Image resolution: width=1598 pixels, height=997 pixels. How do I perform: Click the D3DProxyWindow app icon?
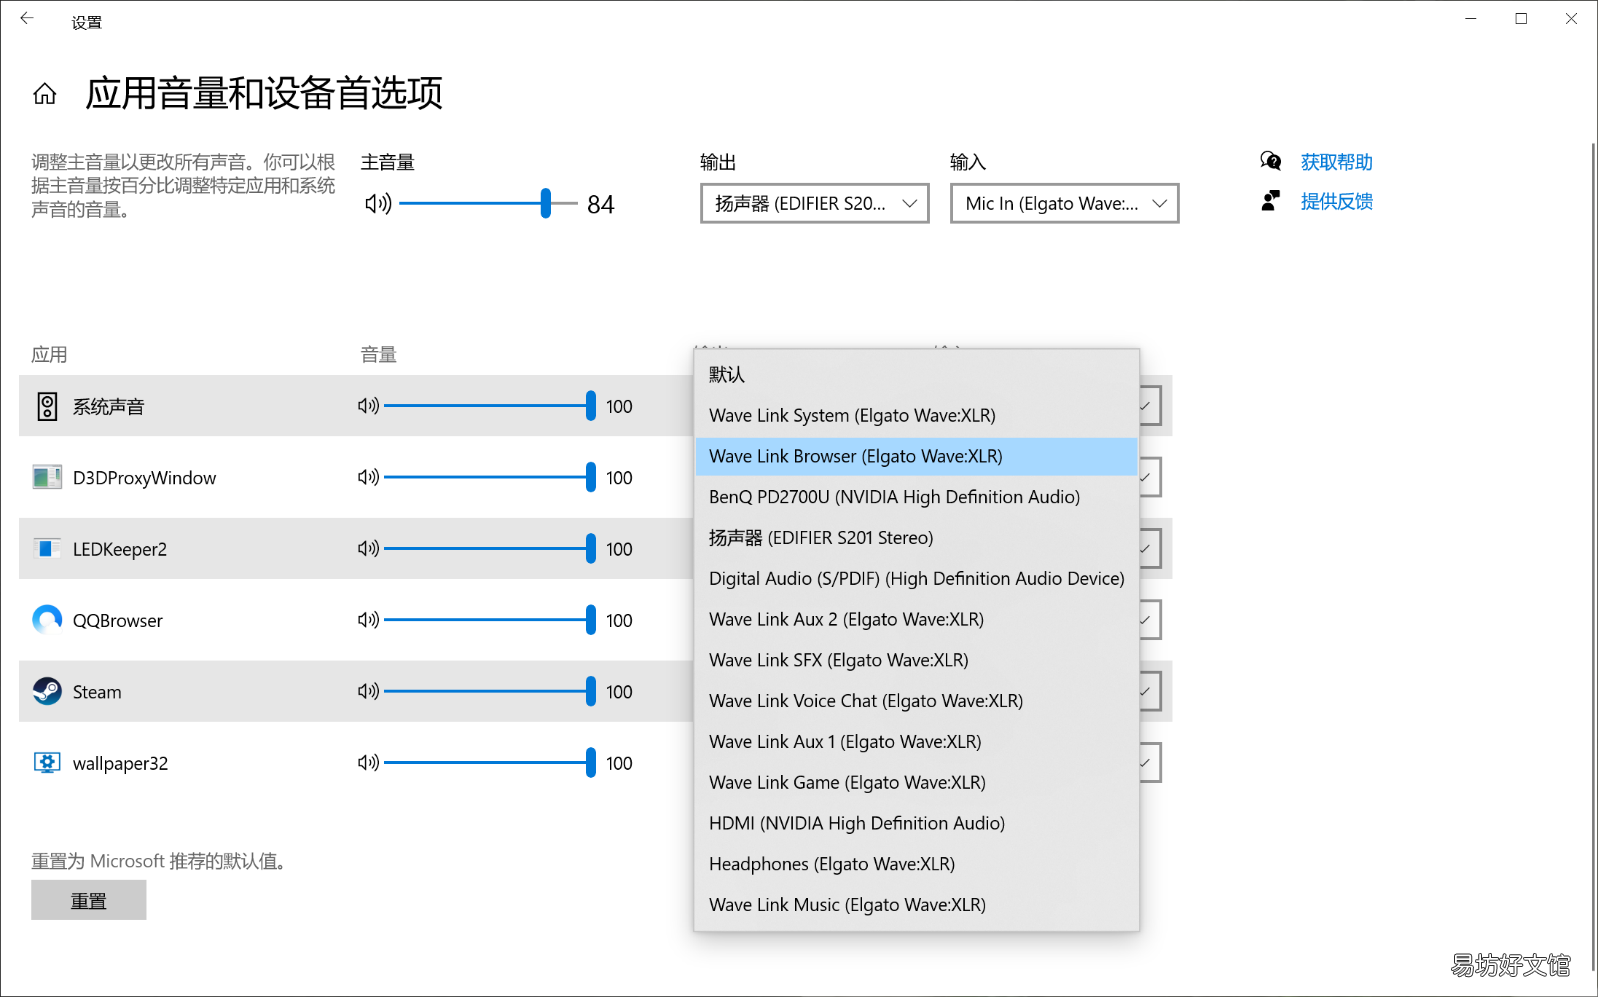point(47,477)
